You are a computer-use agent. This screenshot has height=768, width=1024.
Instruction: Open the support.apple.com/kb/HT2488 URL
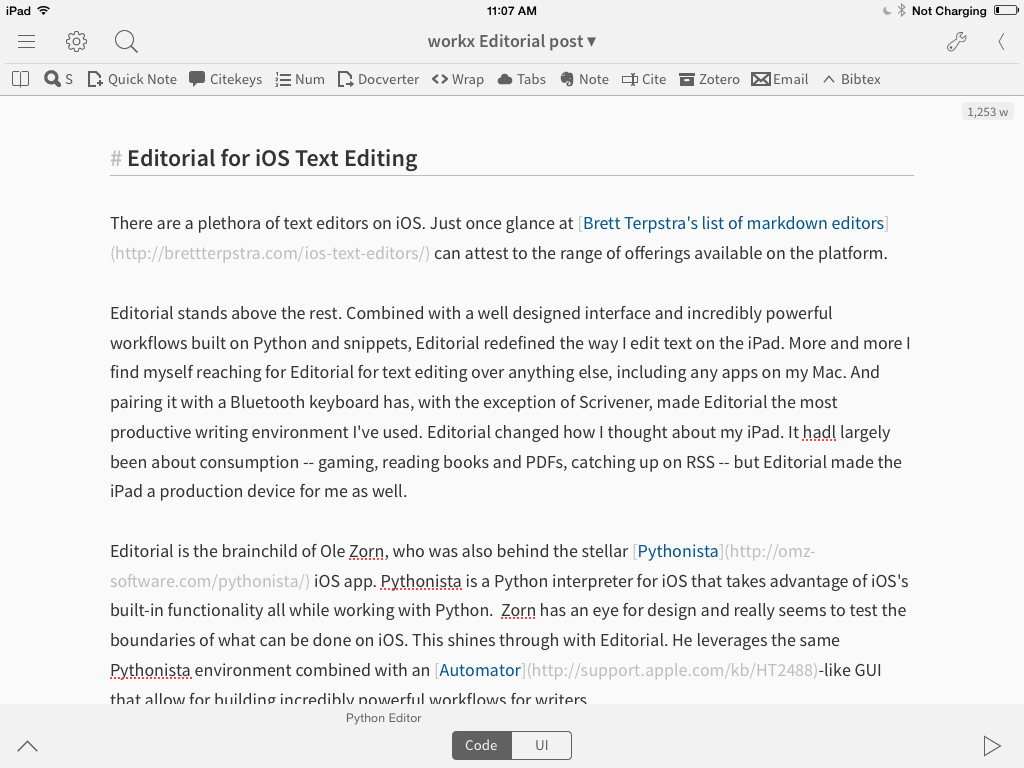tap(673, 670)
